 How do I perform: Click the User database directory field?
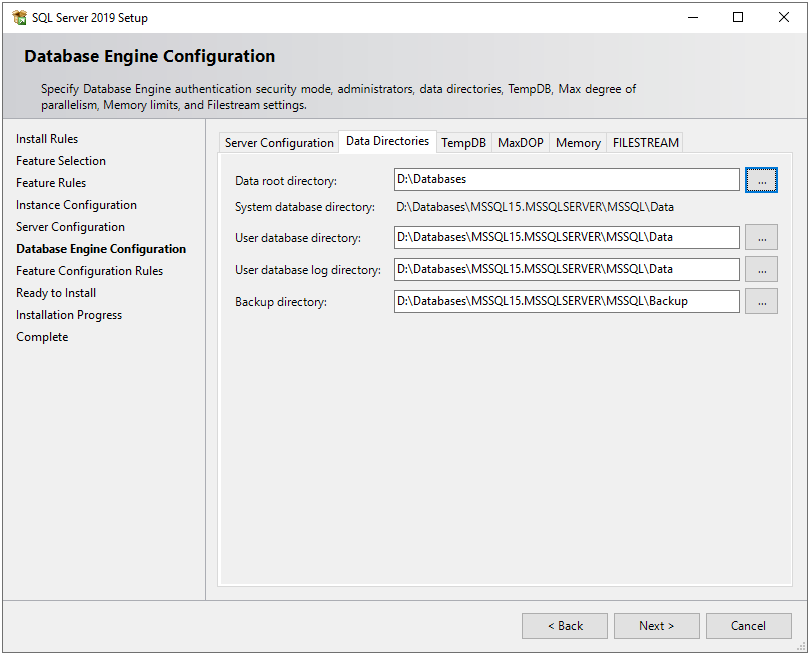[566, 238]
